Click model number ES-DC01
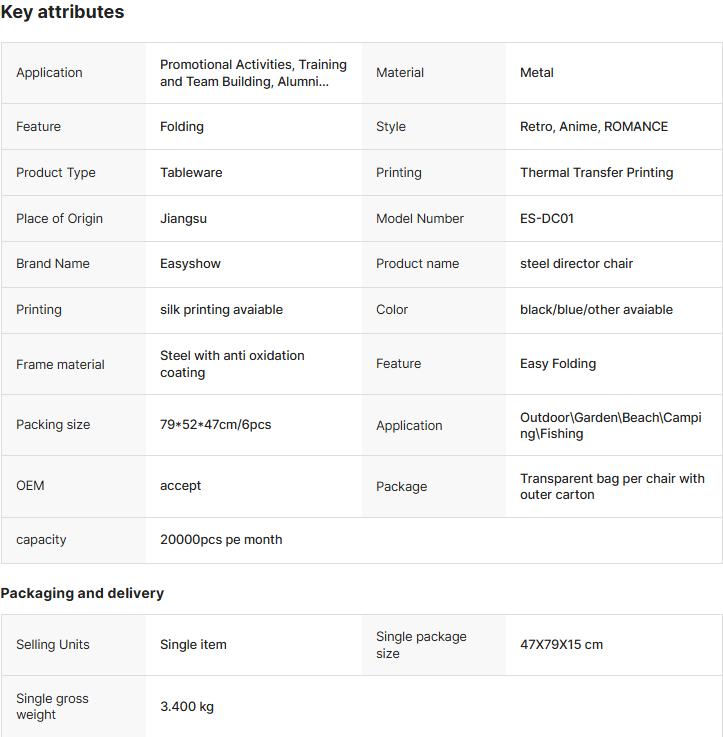 [x=547, y=219]
